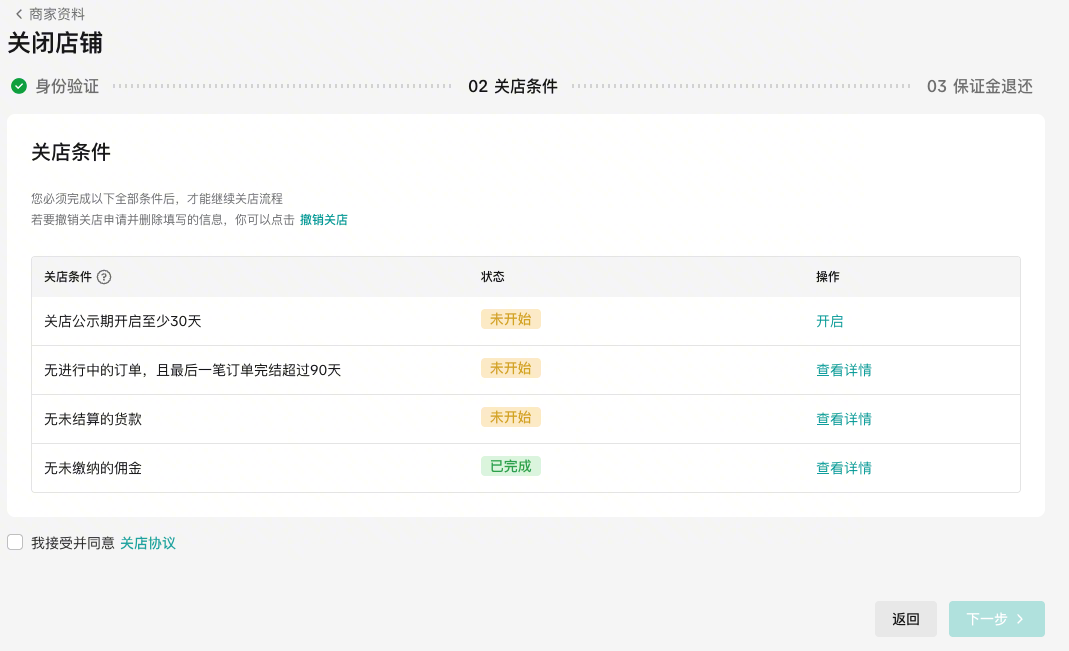This screenshot has width=1069, height=651.
Task: Click the 状态 column header
Action: [493, 277]
